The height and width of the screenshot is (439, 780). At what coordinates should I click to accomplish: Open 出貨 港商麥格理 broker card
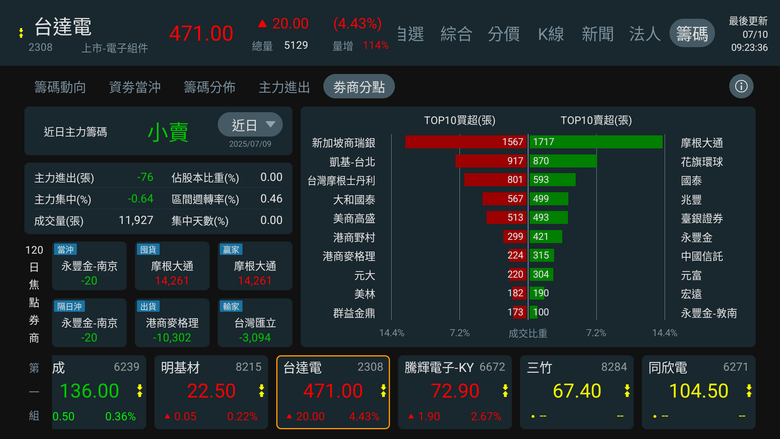[172, 323]
